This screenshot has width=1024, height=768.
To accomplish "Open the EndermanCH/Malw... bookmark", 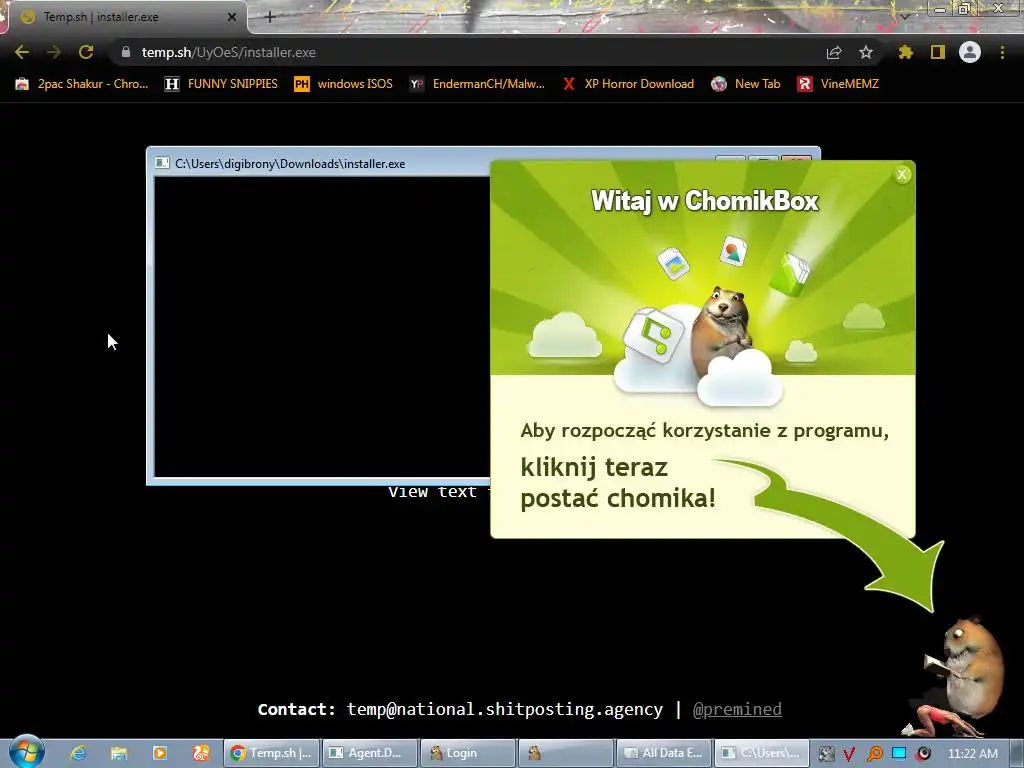I will pos(477,84).
